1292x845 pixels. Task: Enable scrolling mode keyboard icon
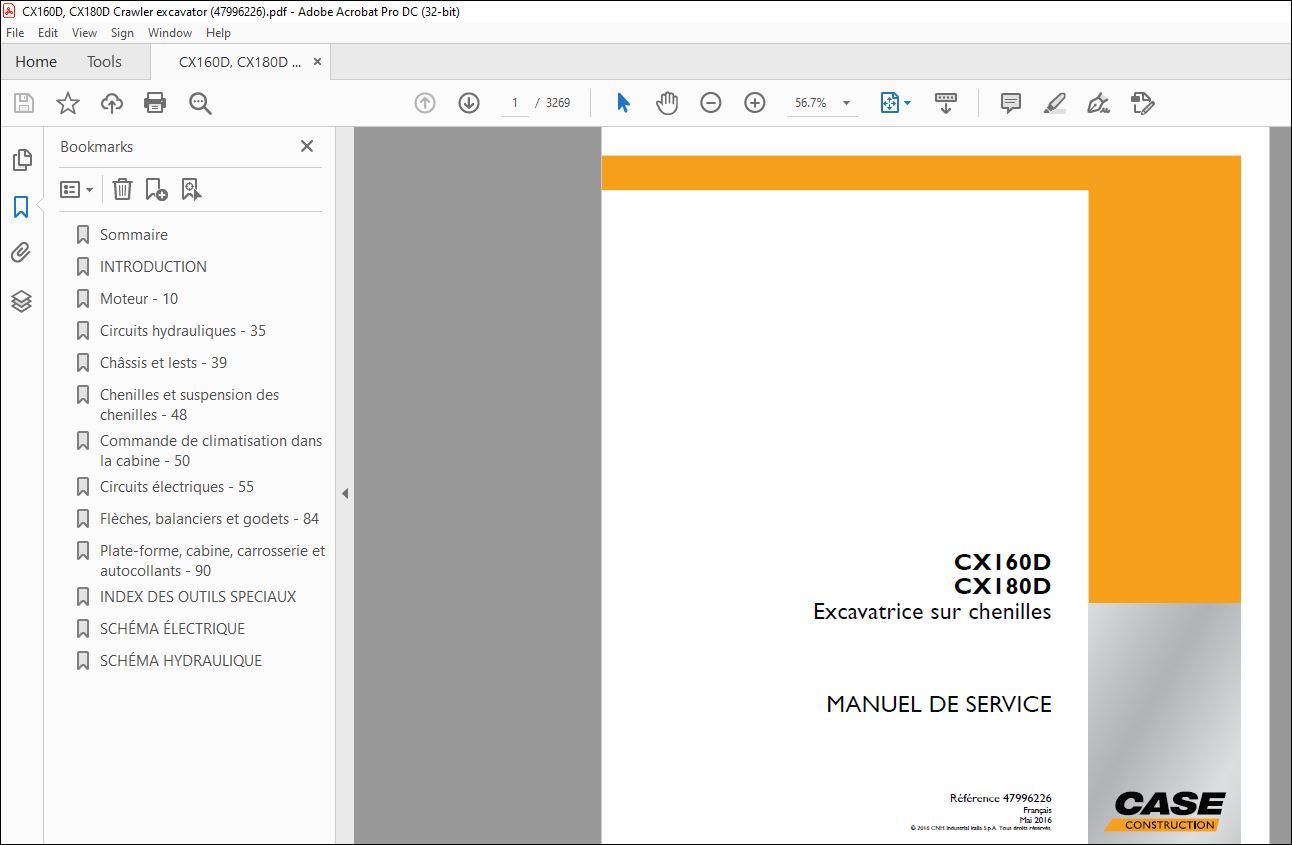946,103
